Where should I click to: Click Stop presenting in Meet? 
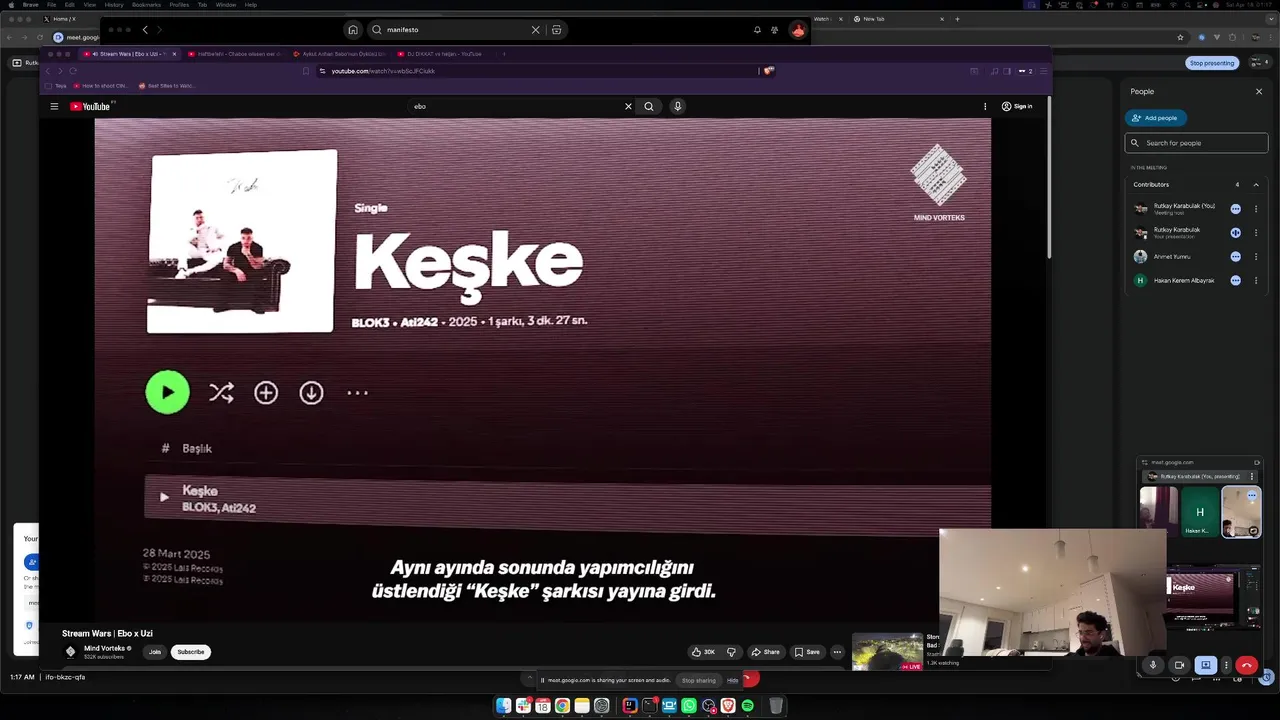tap(1212, 63)
